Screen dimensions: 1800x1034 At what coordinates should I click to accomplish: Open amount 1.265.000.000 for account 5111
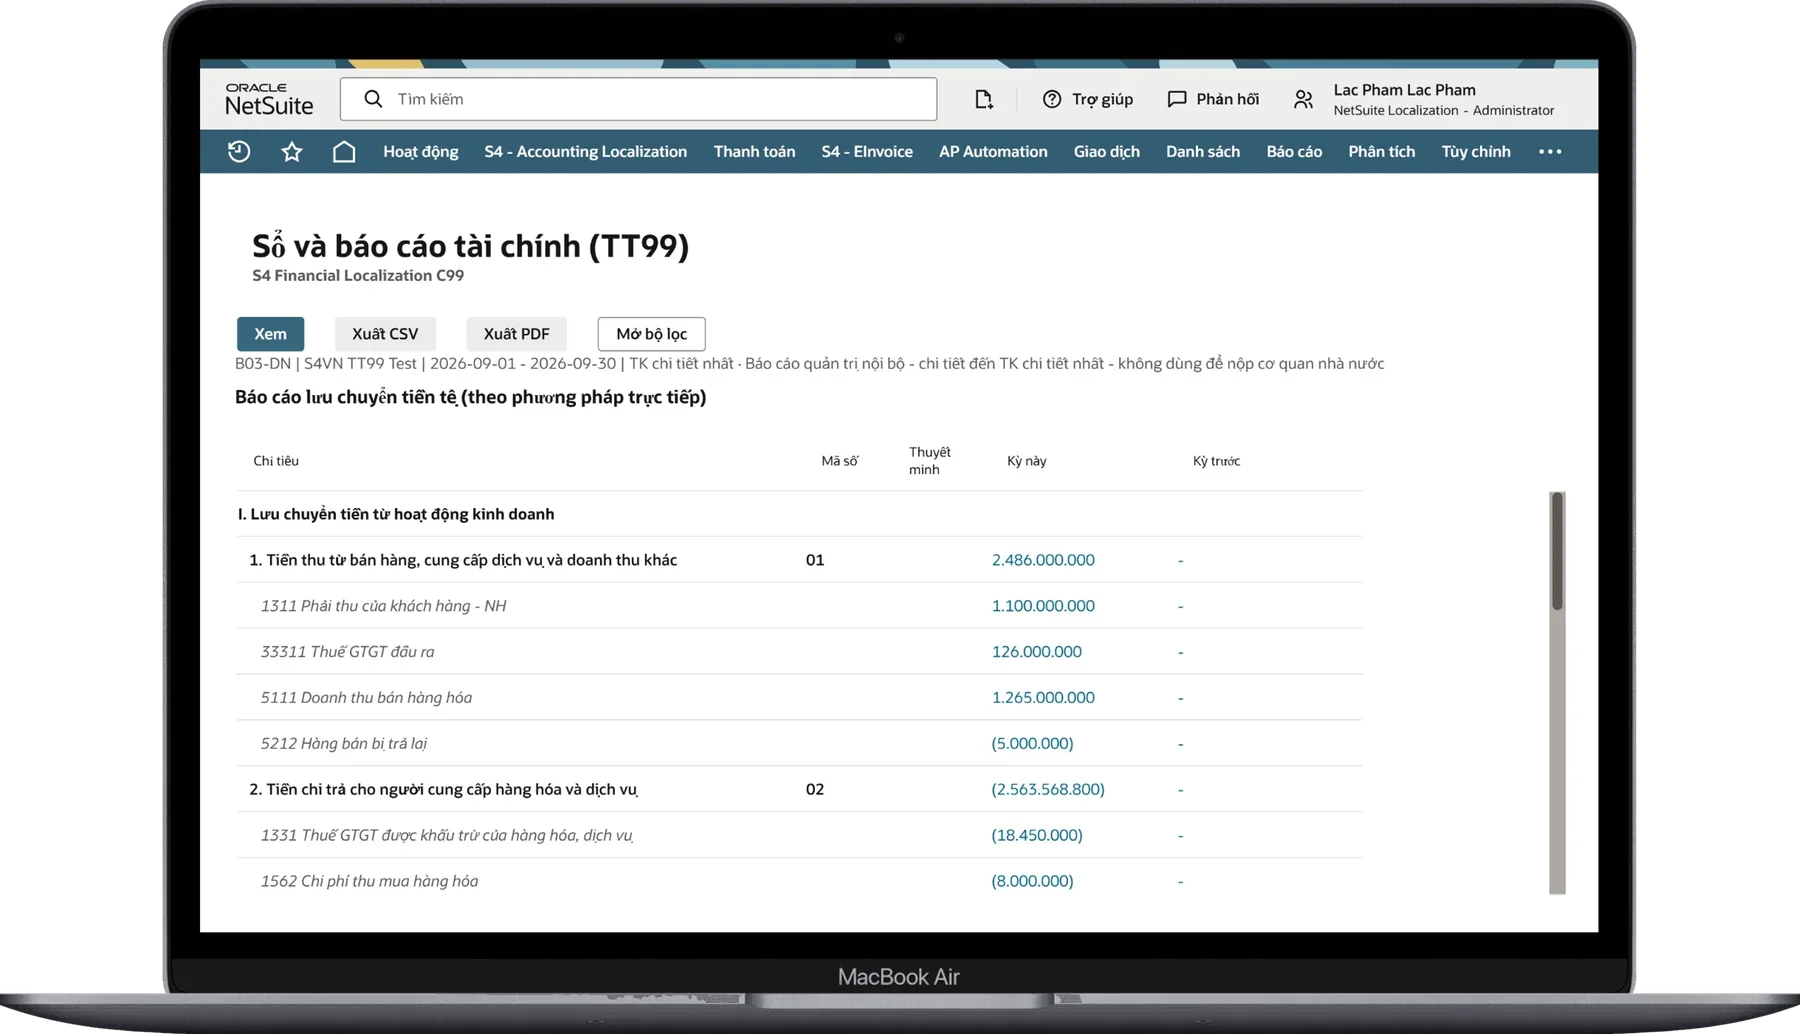click(x=1043, y=698)
